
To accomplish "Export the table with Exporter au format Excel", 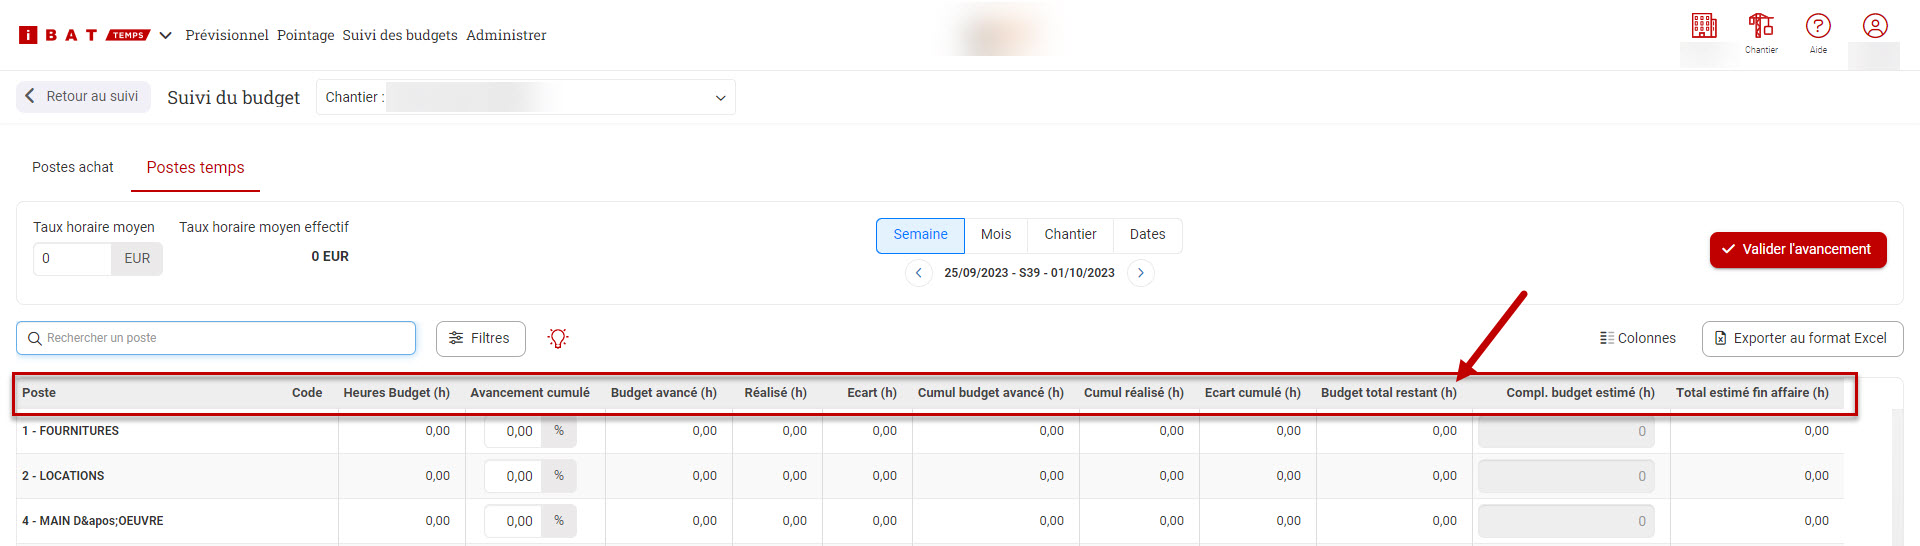I will pos(1802,338).
